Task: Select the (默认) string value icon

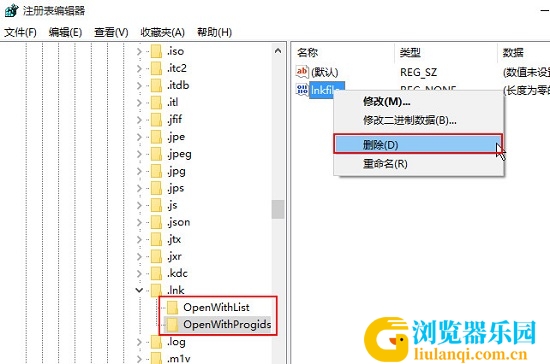Action: pos(302,72)
